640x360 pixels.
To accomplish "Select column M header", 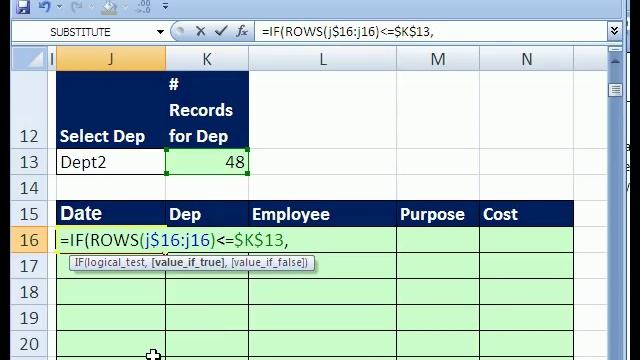I will [x=438, y=59].
